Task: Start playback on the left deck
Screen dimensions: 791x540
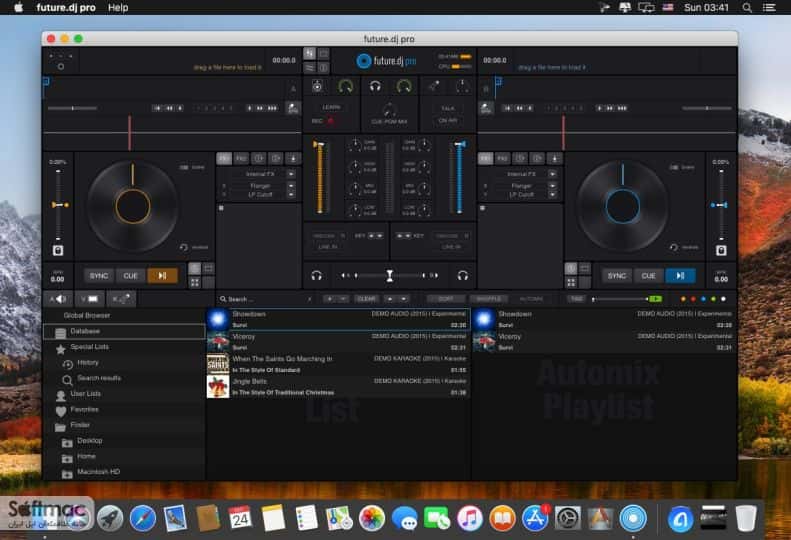Action: pyautogui.click(x=162, y=276)
